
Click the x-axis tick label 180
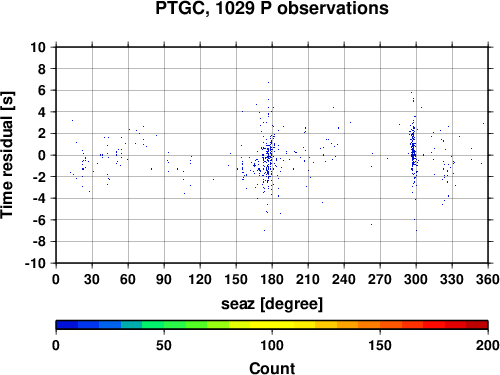point(272,279)
